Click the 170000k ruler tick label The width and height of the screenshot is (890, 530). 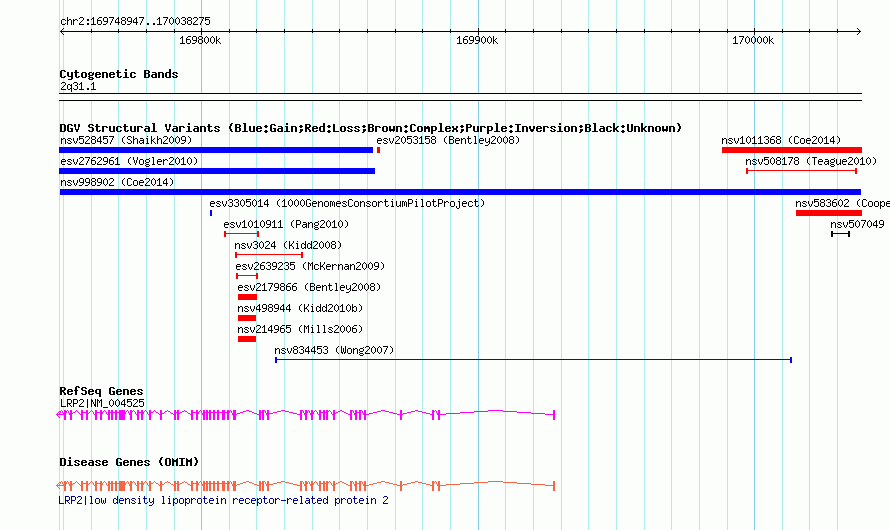753,41
